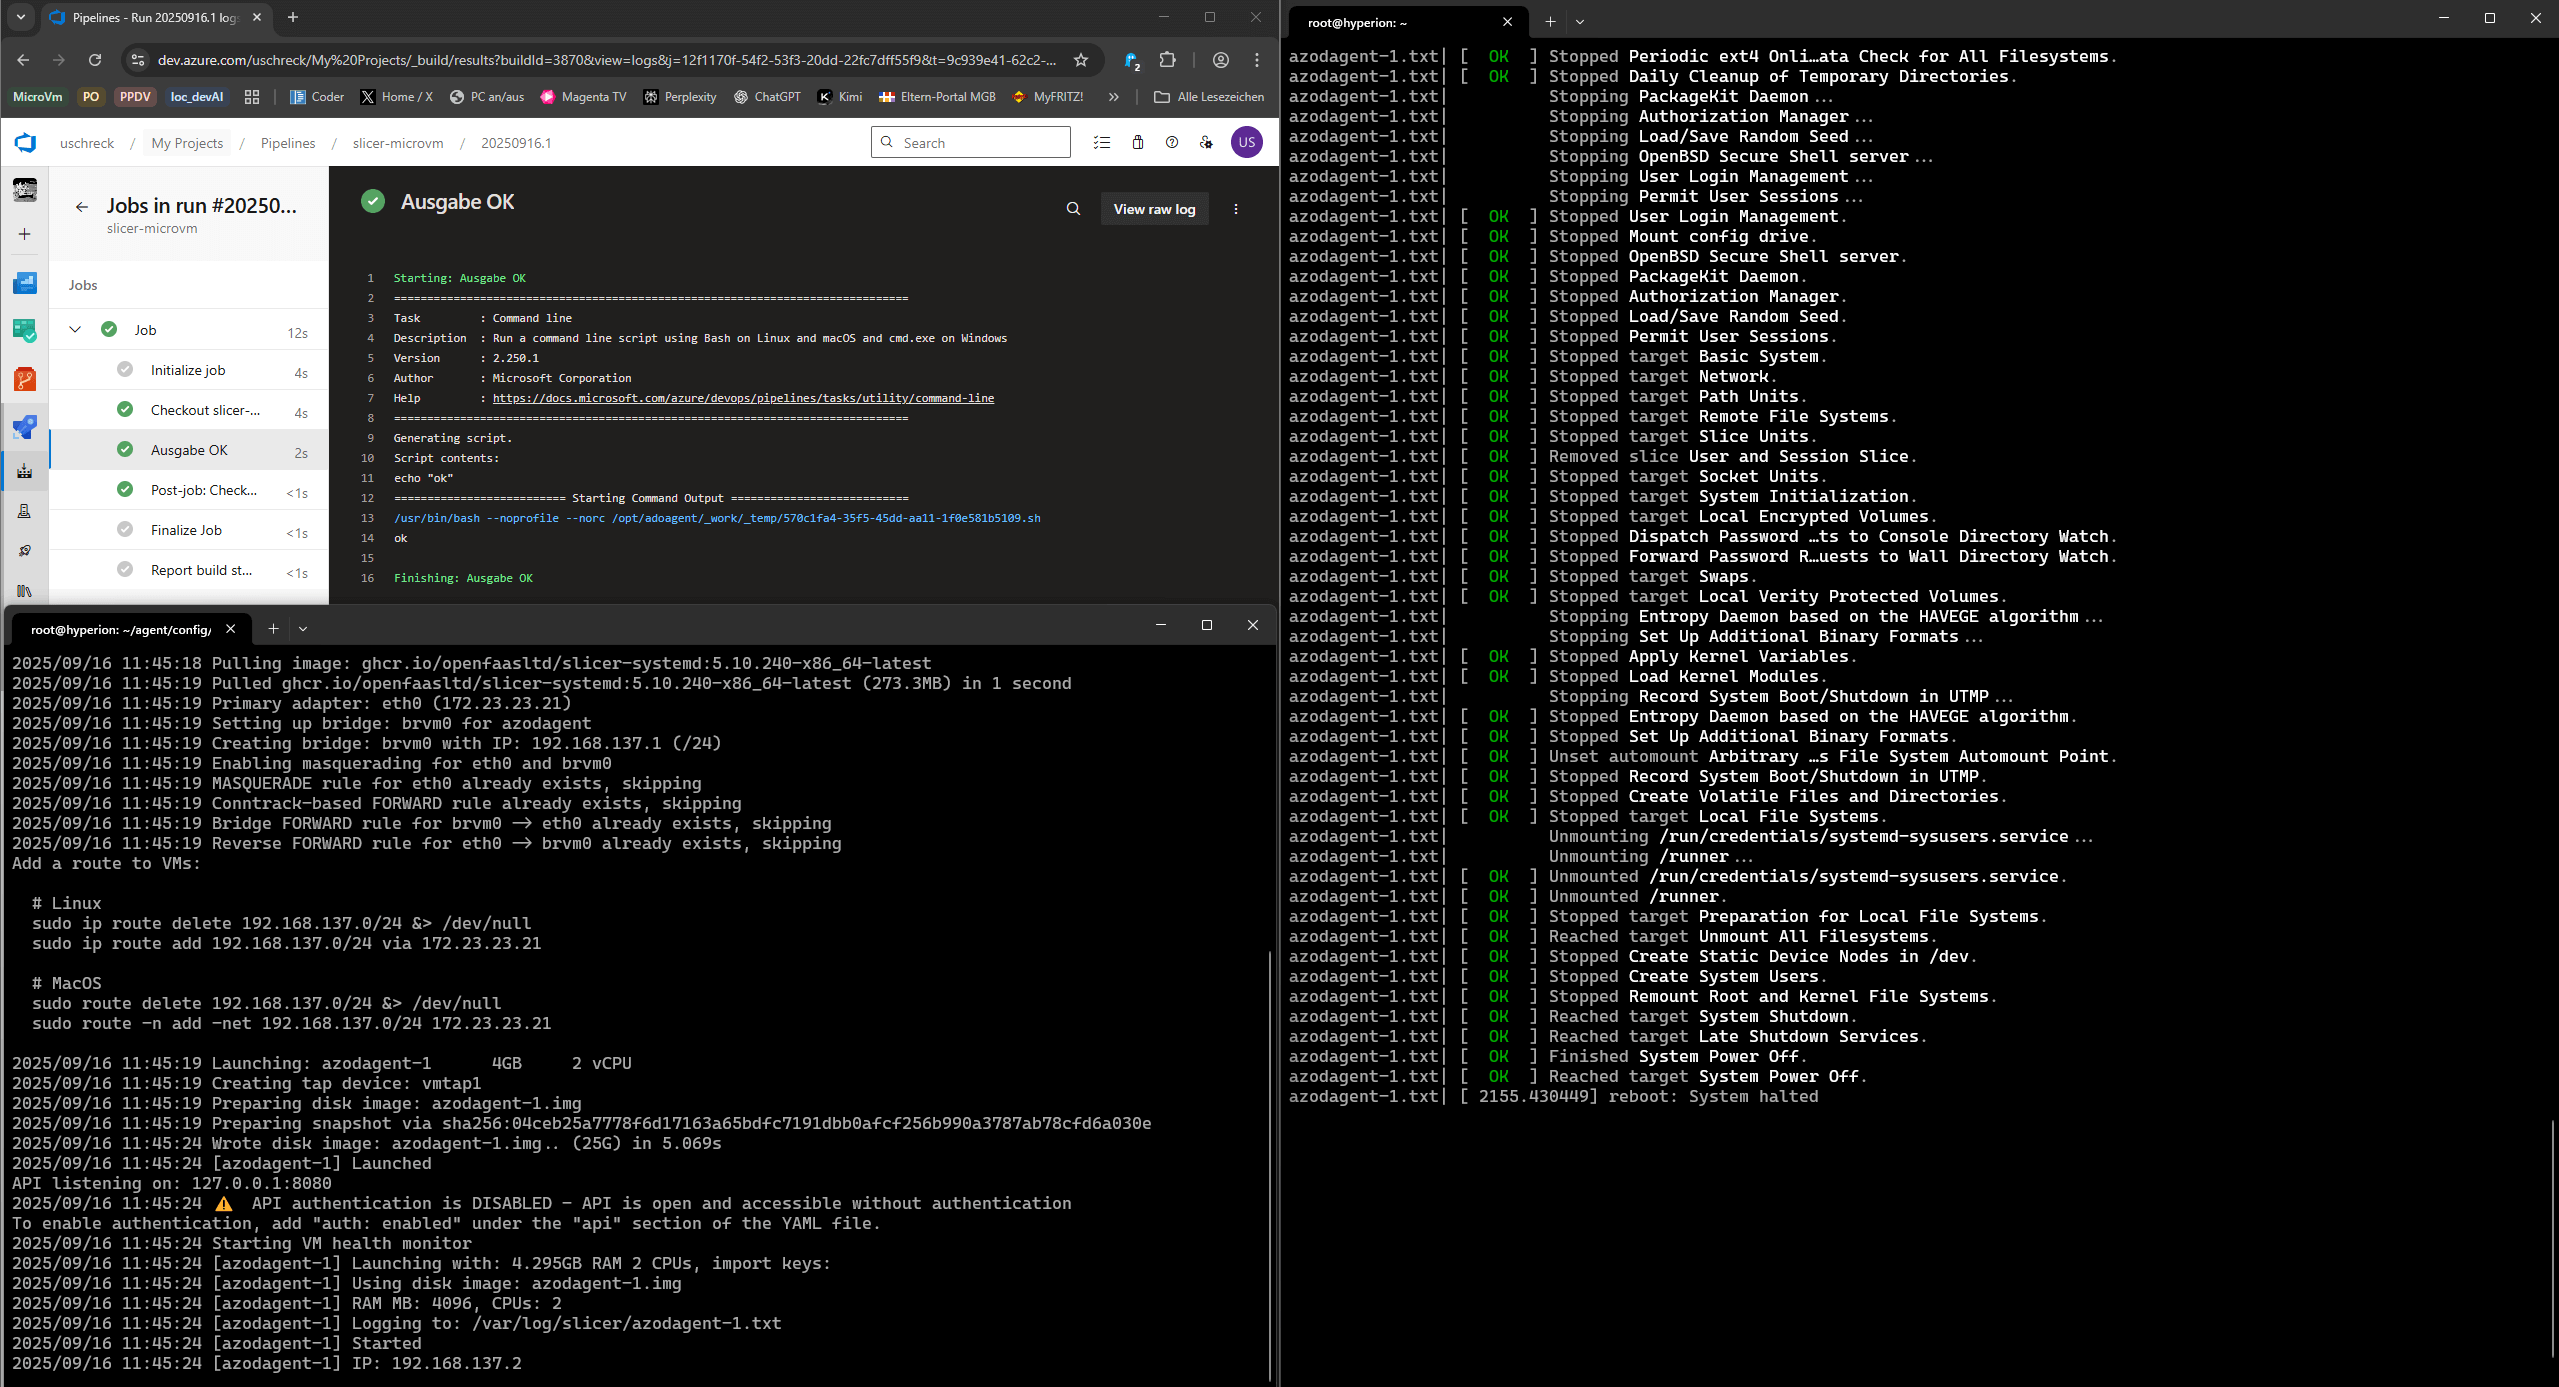Click the log search magnifier icon
2559x1387 pixels.
coord(1073,209)
